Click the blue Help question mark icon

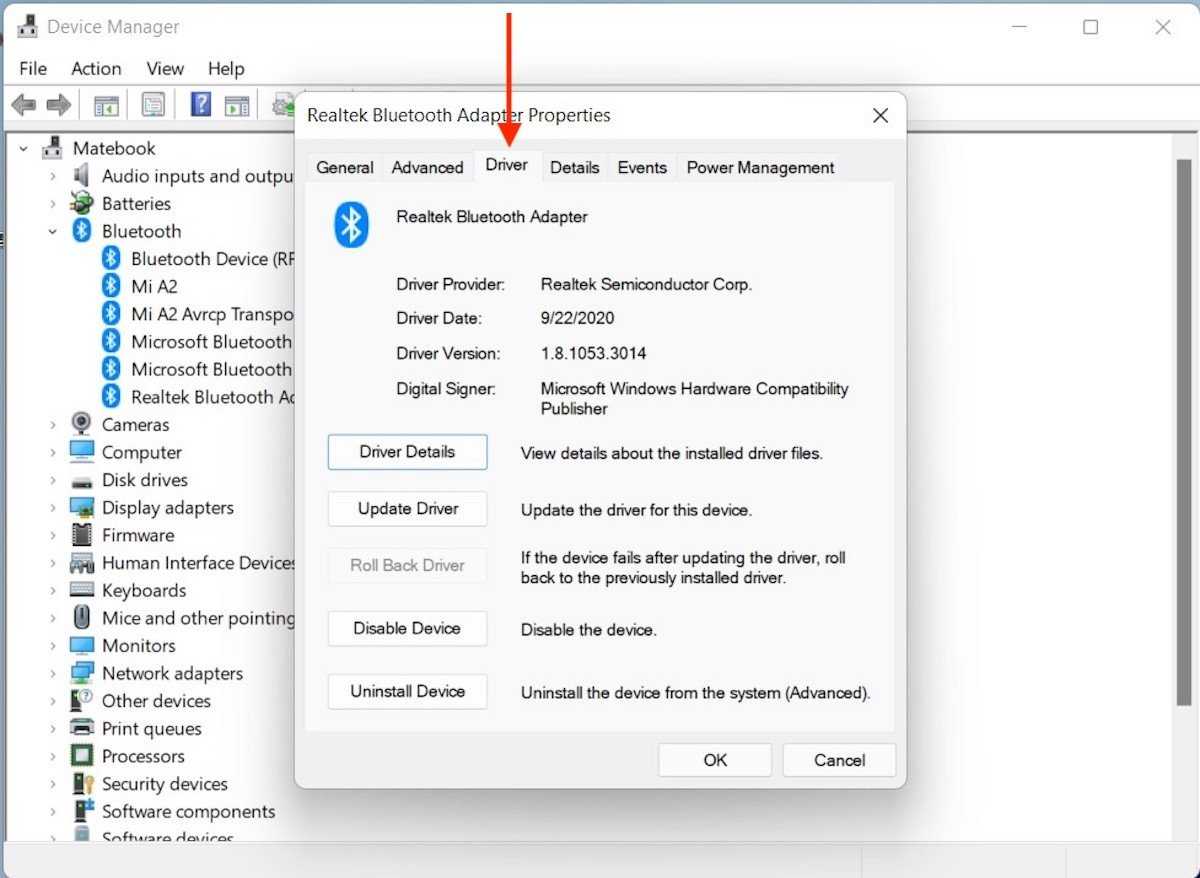(201, 105)
